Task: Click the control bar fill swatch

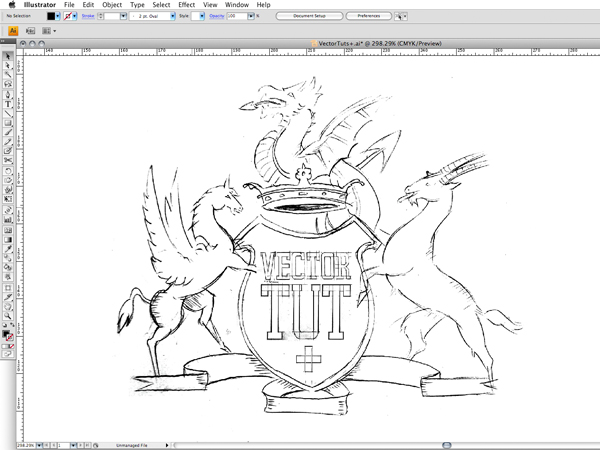Action: pos(51,16)
